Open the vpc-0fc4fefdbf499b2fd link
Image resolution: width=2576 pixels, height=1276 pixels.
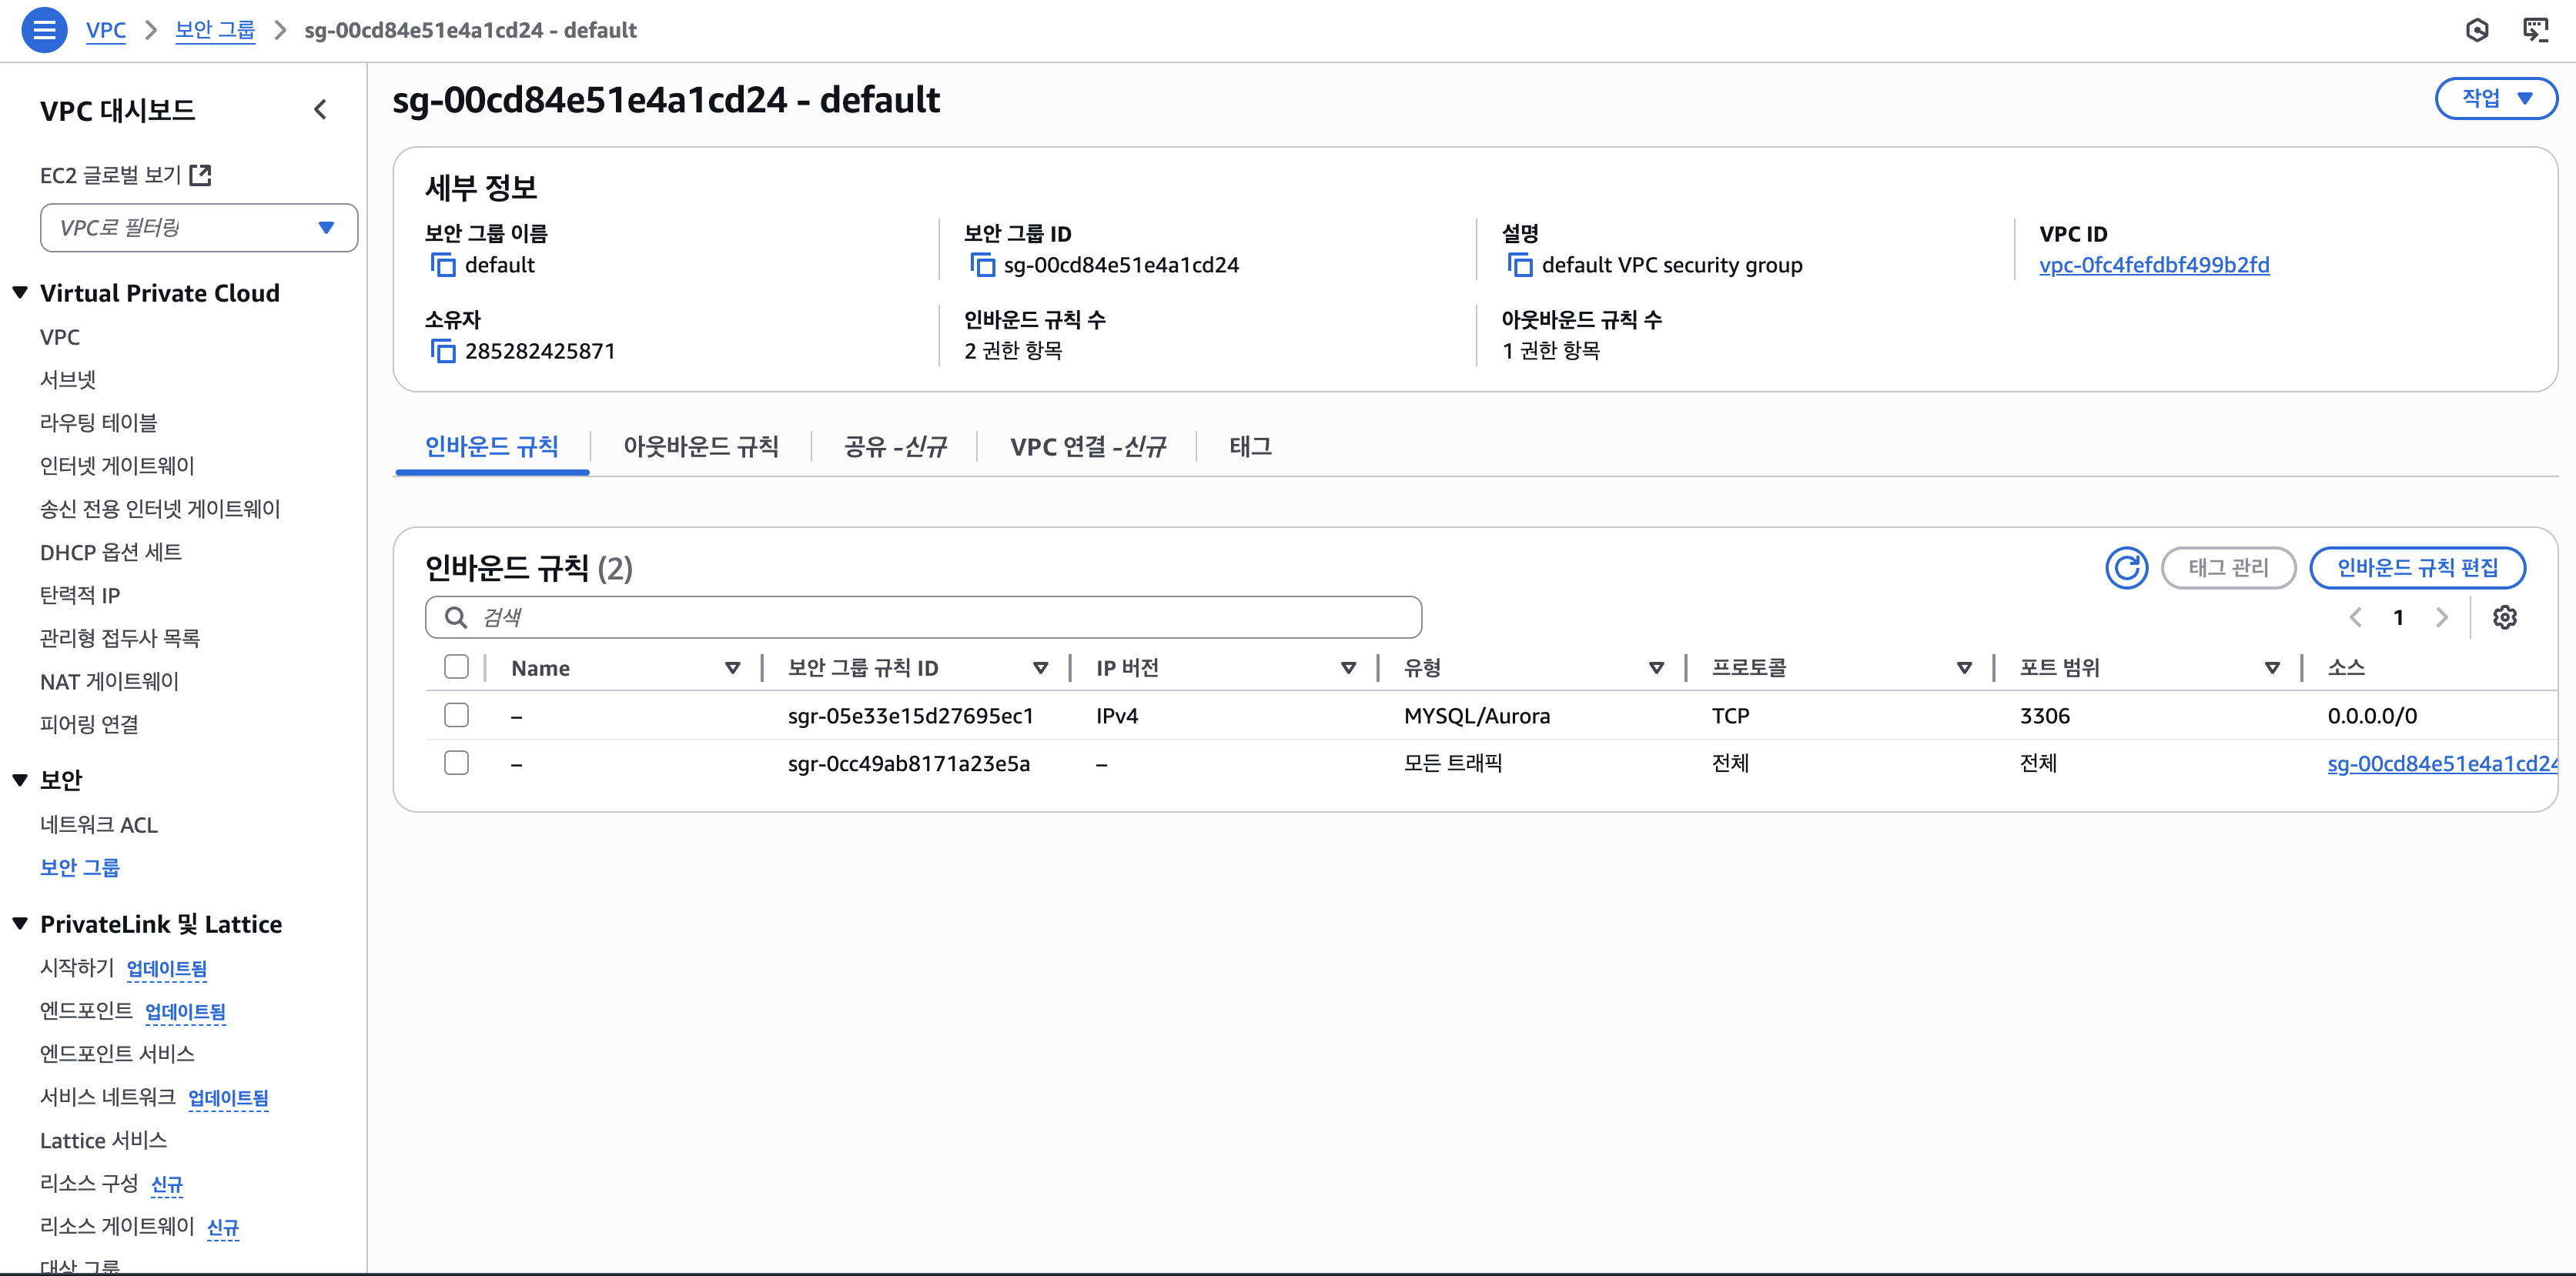pos(2153,265)
